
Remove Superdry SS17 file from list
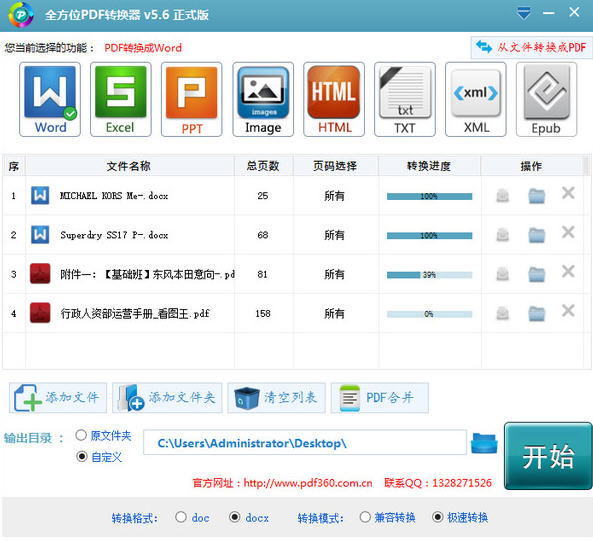pos(568,232)
